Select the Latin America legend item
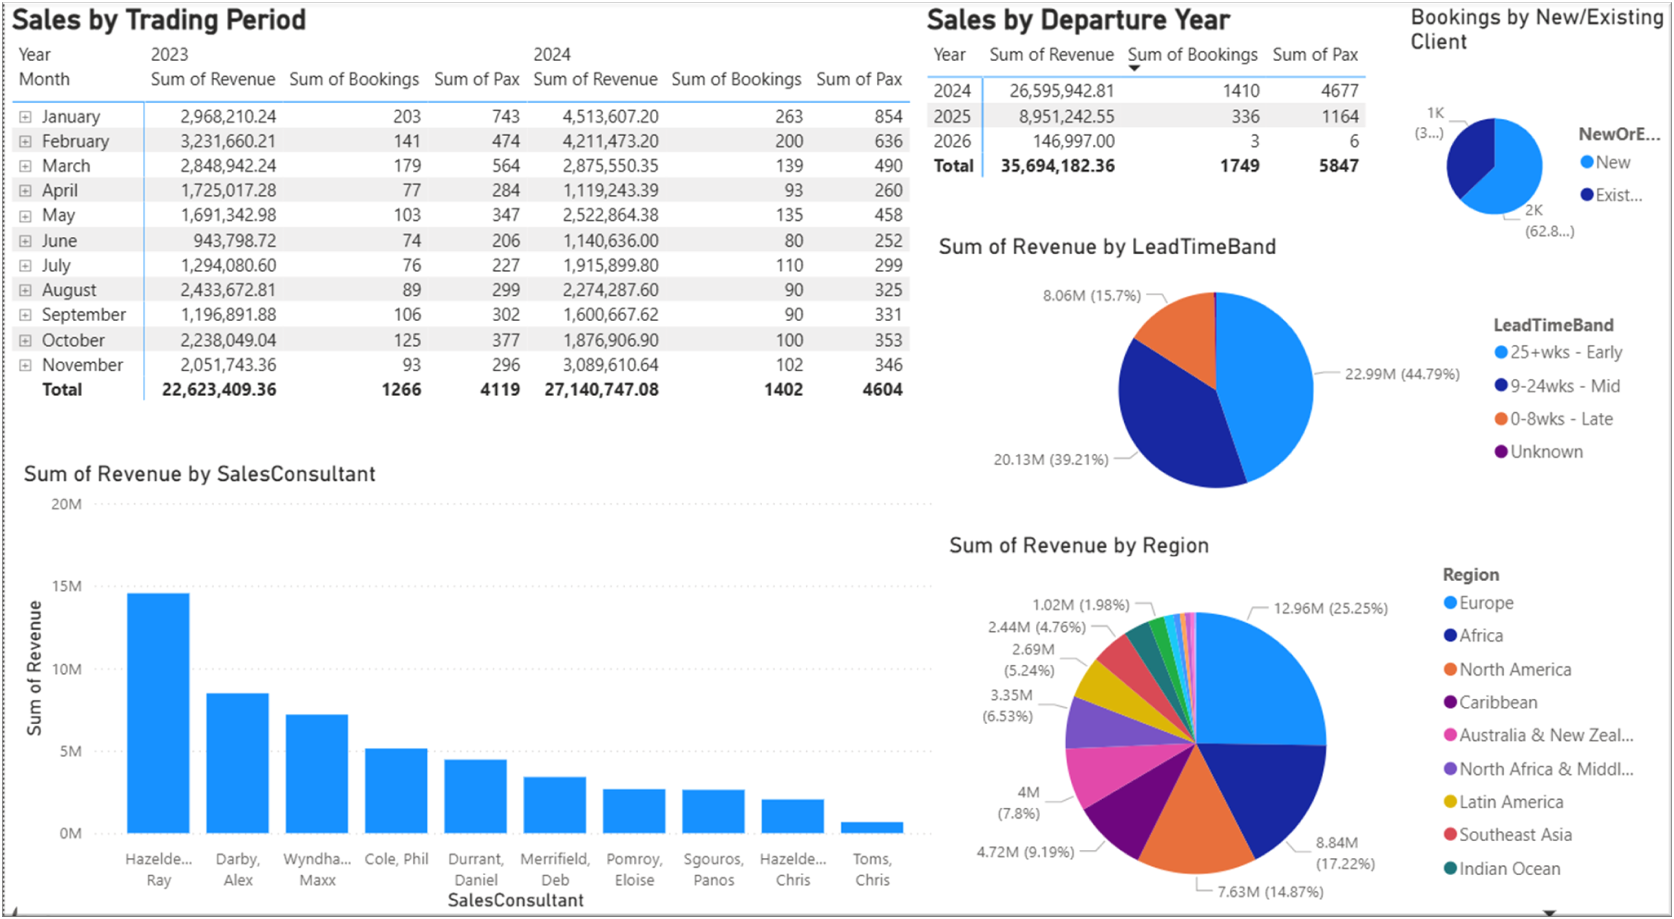This screenshot has height=919, width=1674. pos(1503,802)
